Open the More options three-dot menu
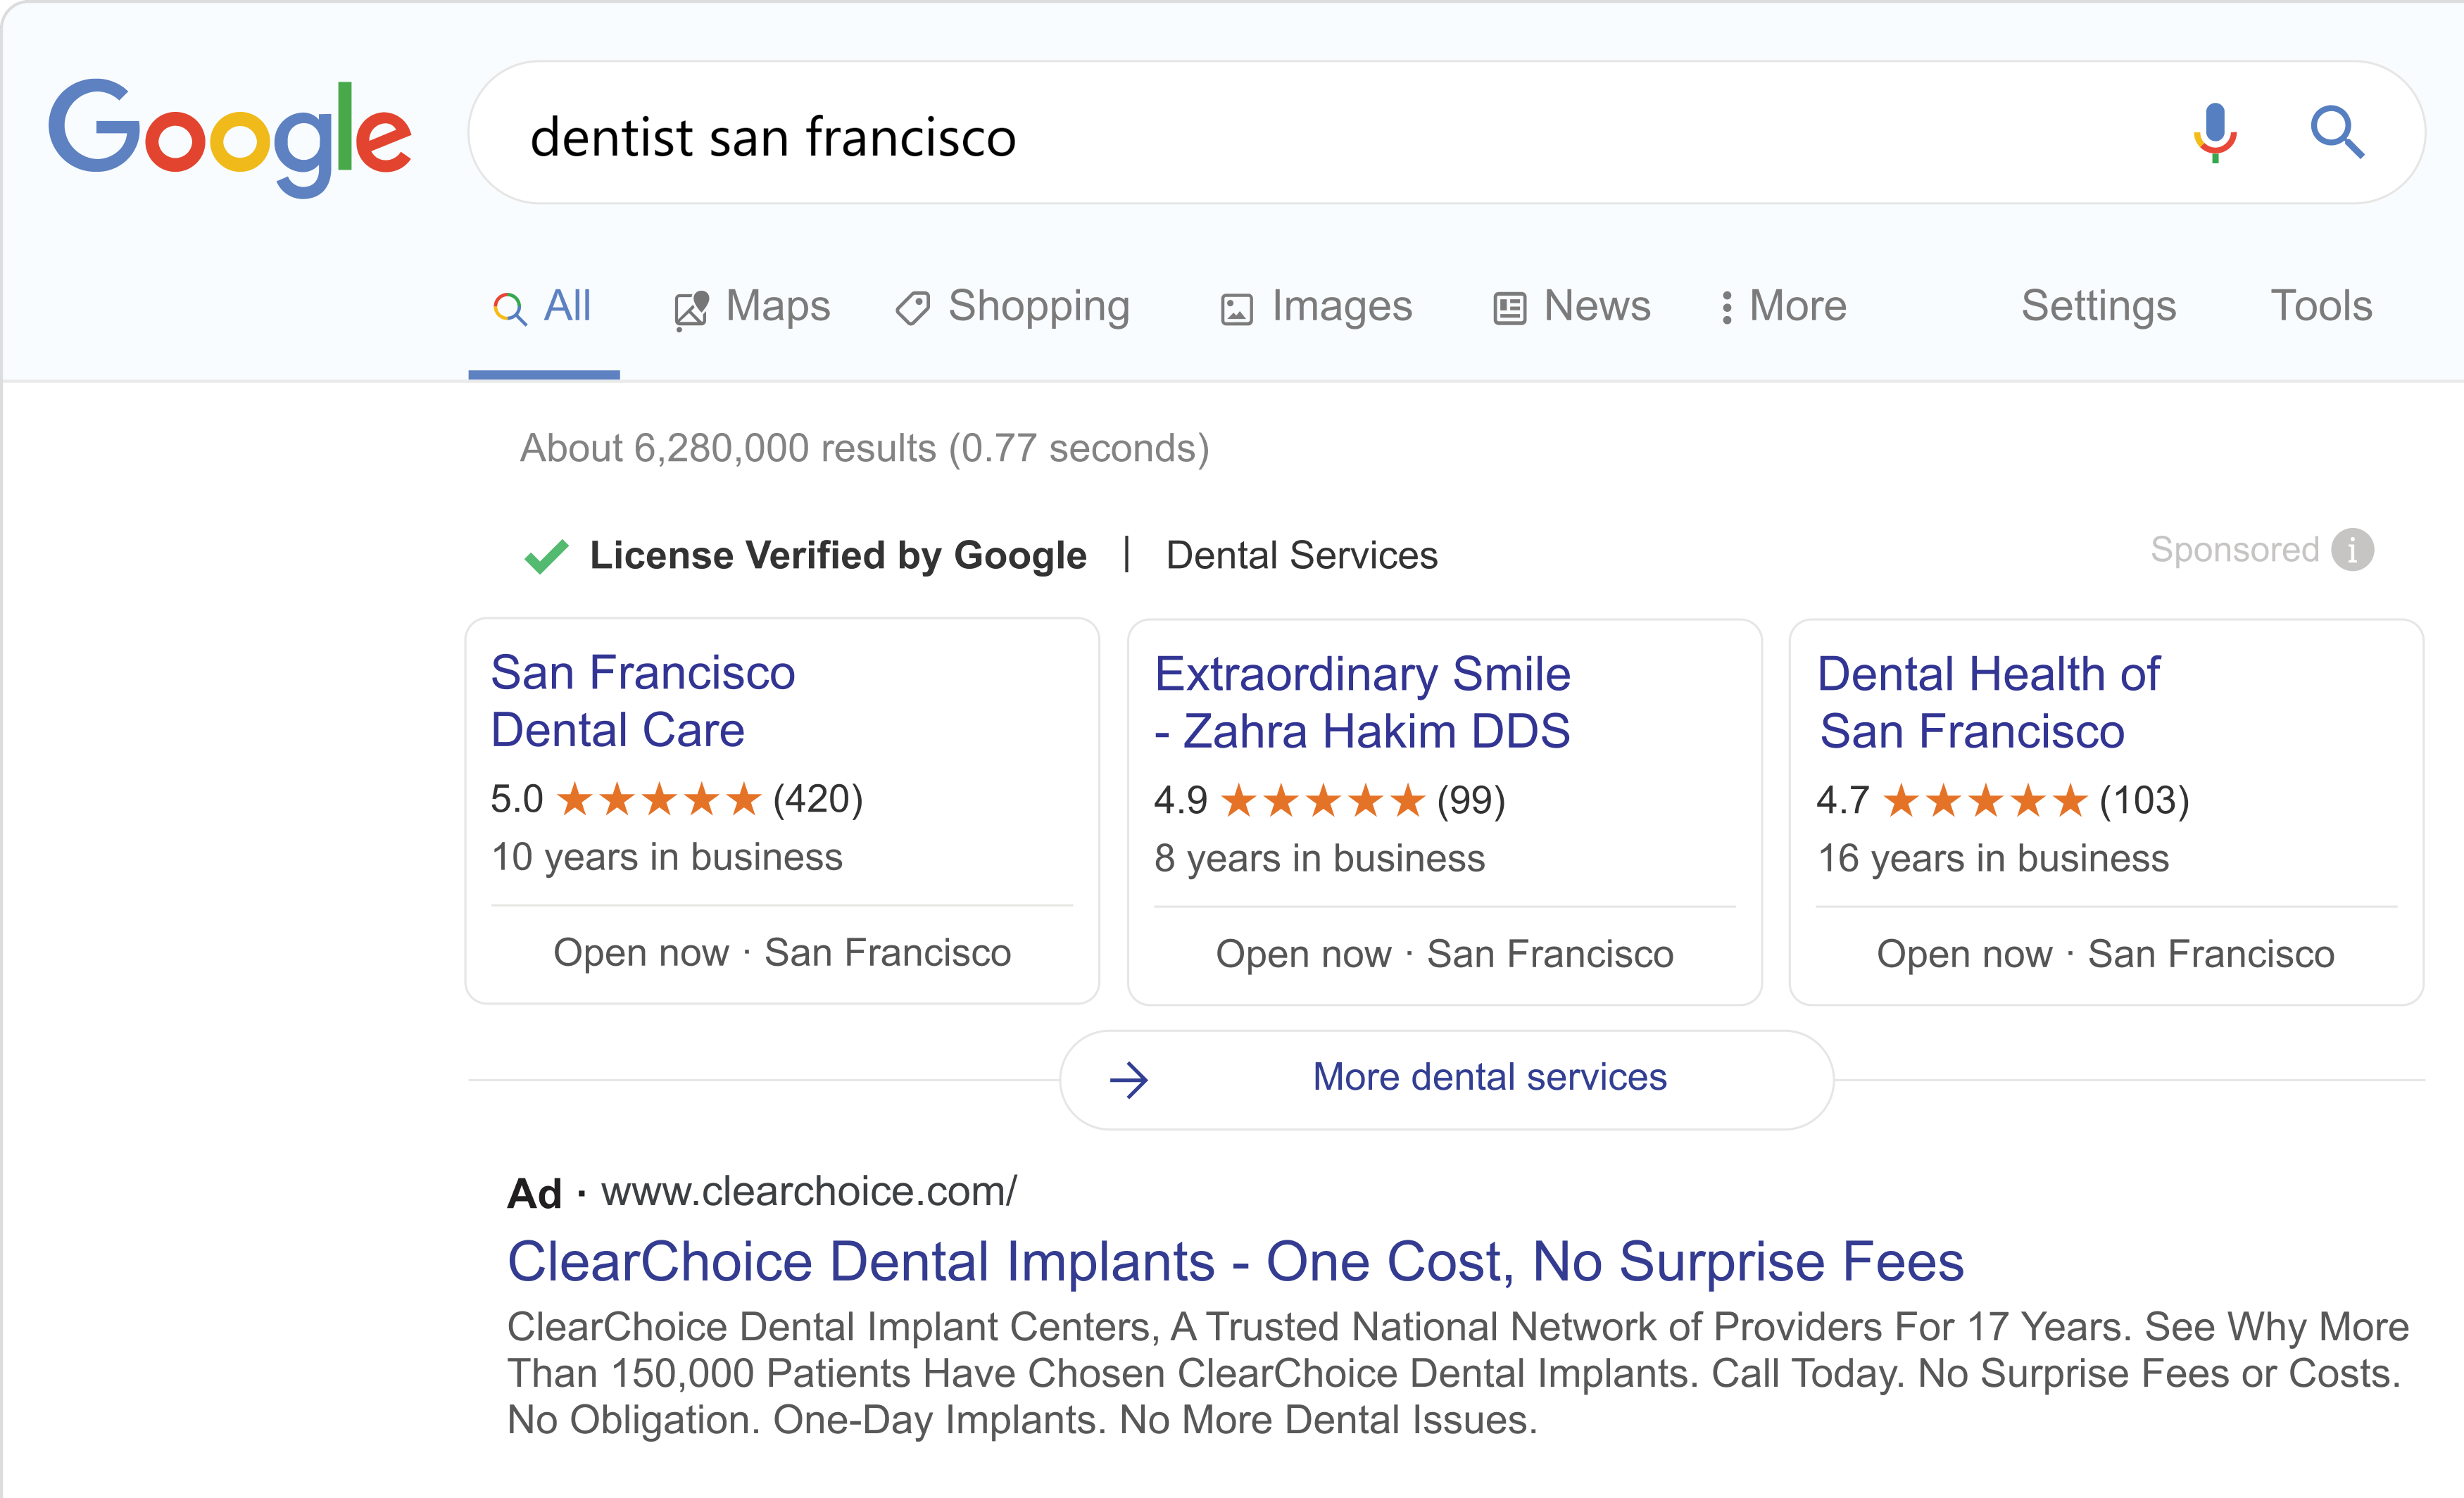 (x=1726, y=307)
